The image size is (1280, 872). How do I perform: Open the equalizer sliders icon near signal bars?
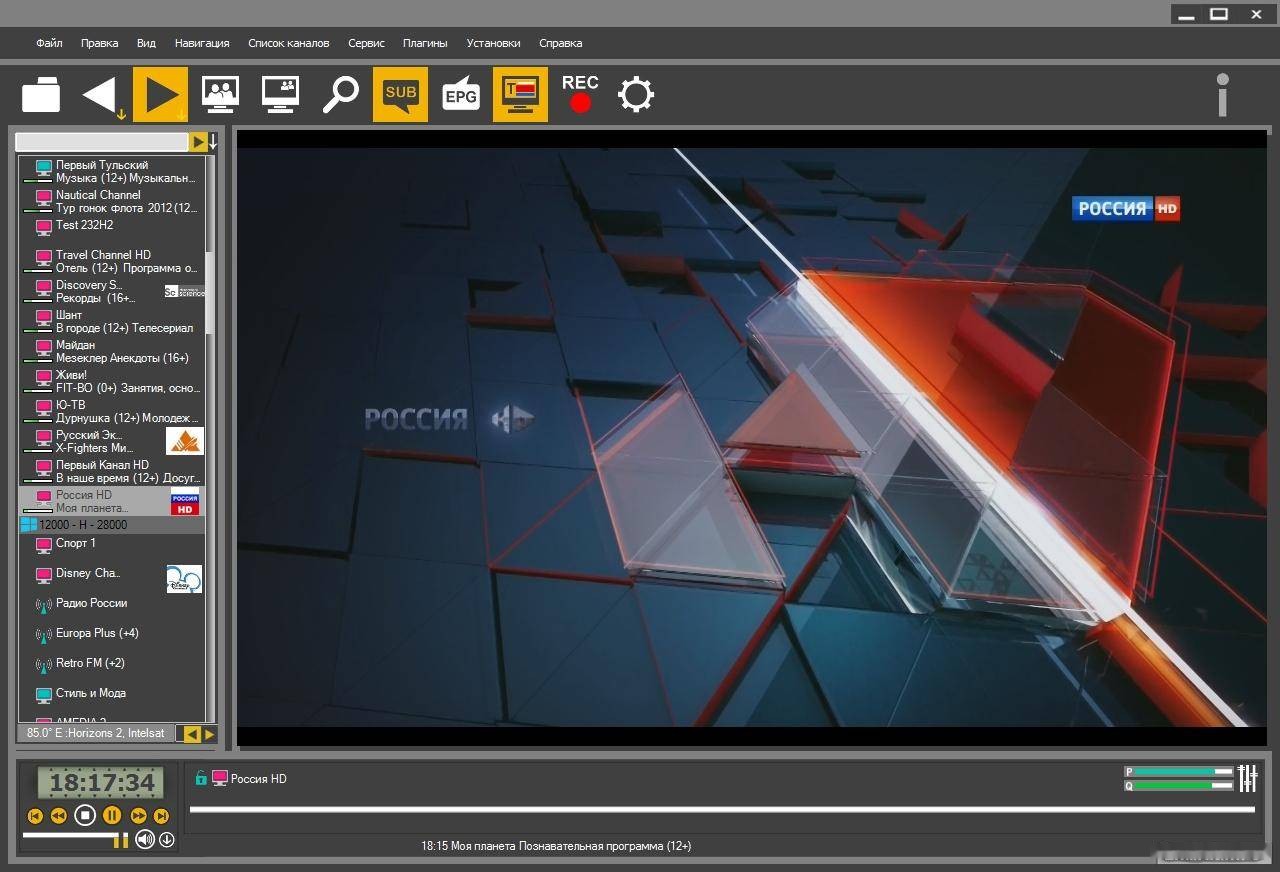point(1247,778)
